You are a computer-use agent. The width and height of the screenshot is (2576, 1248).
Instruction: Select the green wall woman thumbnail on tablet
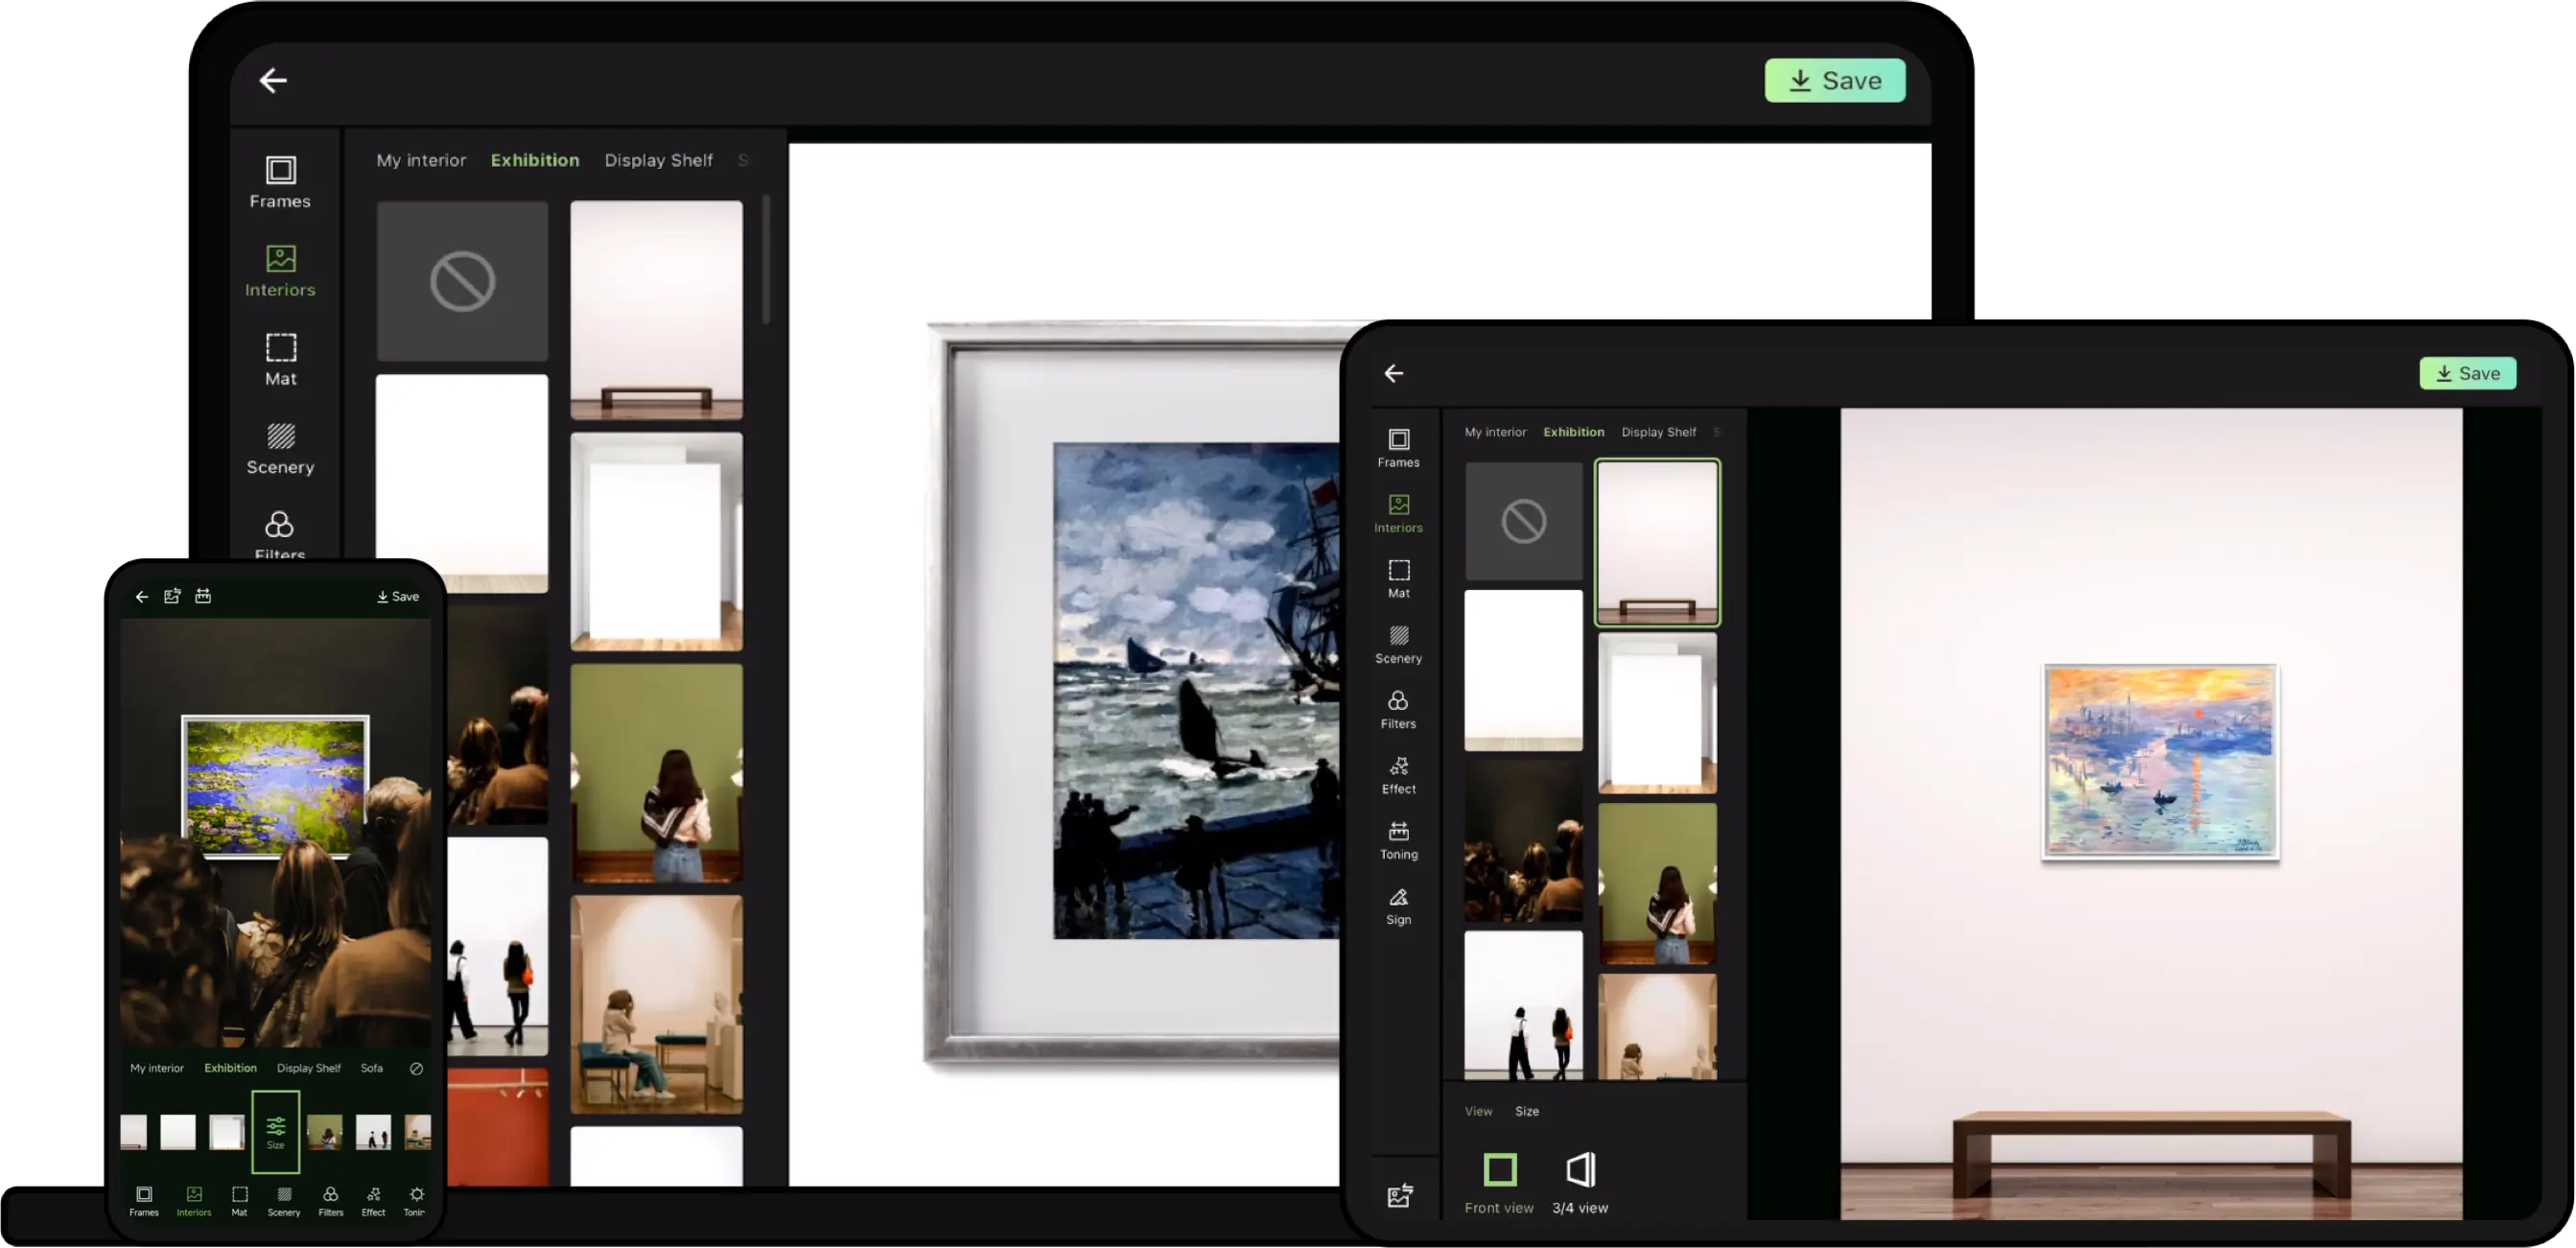pos(1657,884)
